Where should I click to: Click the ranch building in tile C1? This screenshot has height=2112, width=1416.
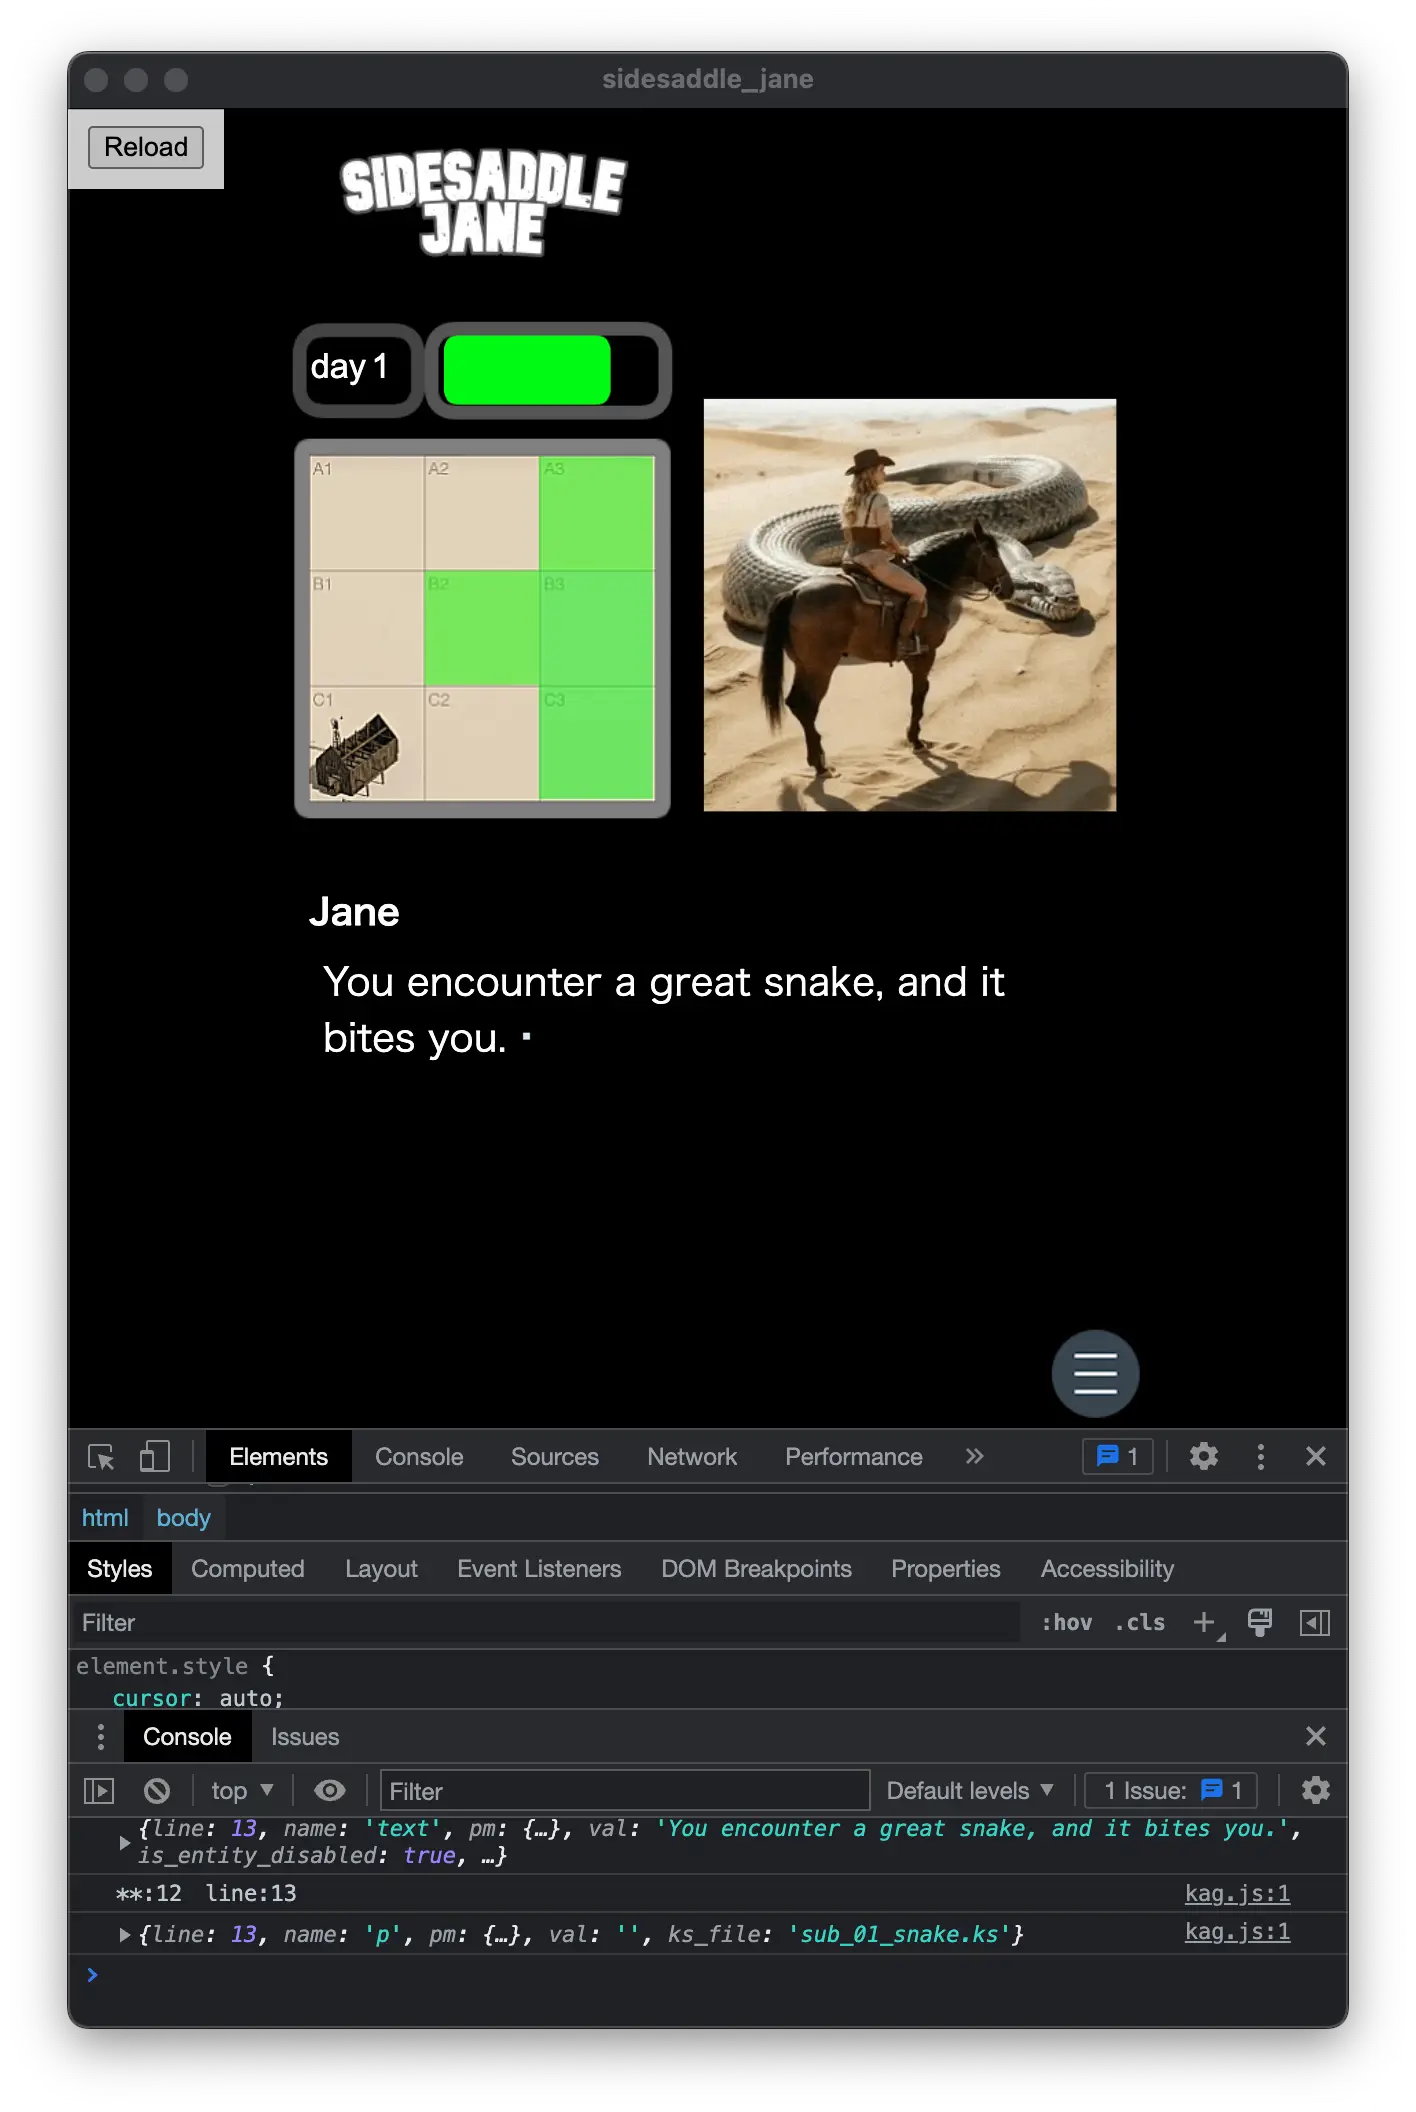[x=355, y=757]
